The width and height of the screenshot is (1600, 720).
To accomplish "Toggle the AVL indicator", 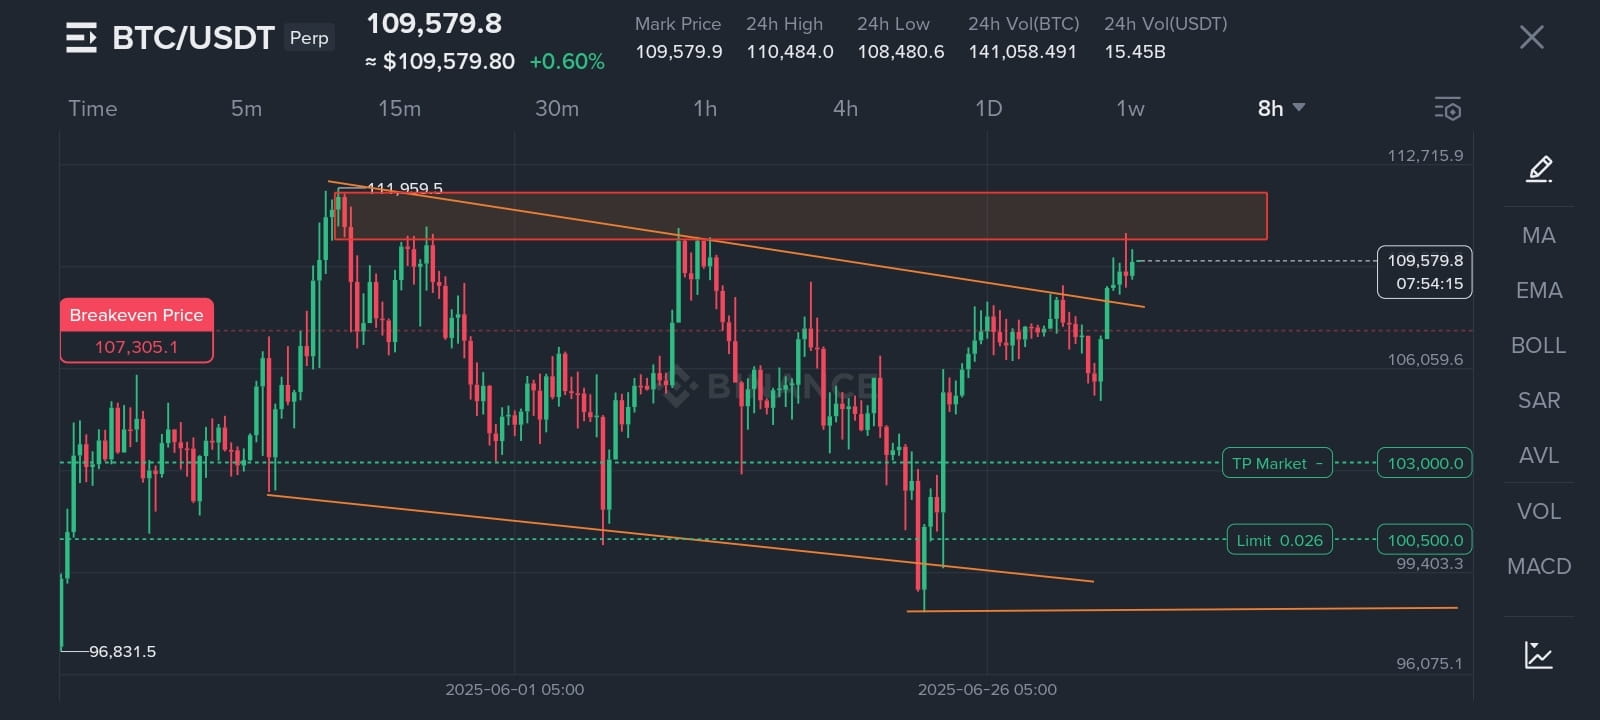I will [x=1539, y=455].
